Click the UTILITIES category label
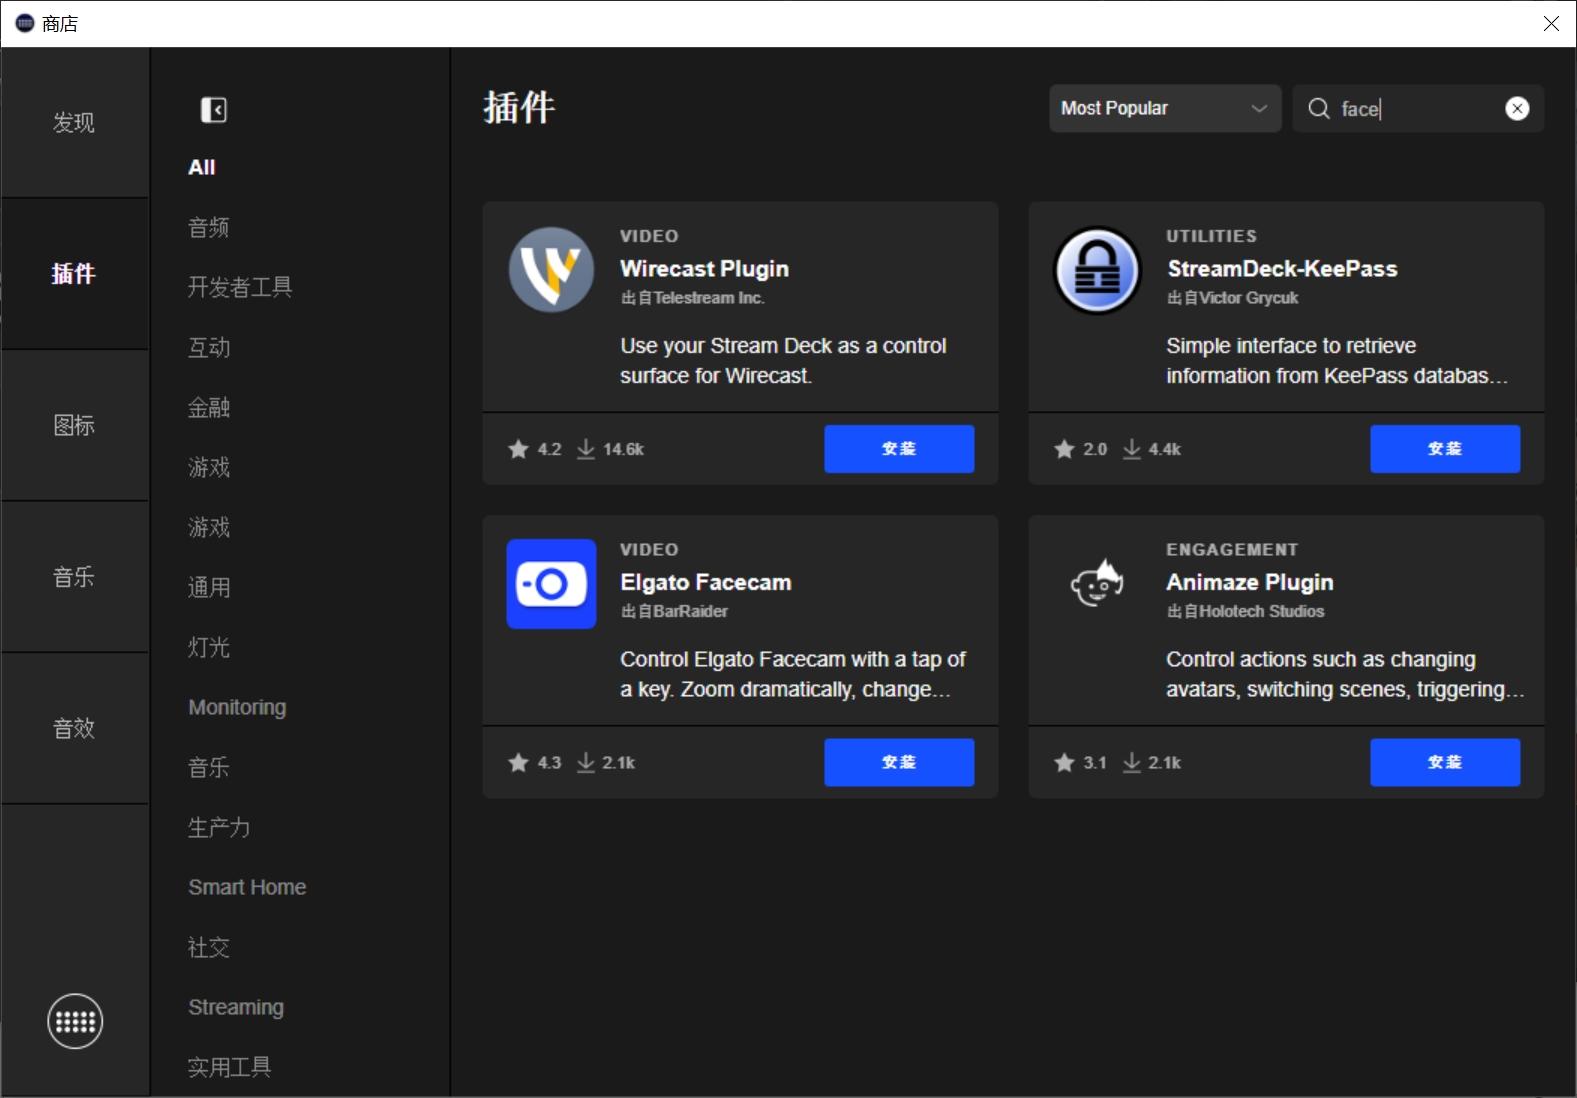 click(x=1211, y=236)
